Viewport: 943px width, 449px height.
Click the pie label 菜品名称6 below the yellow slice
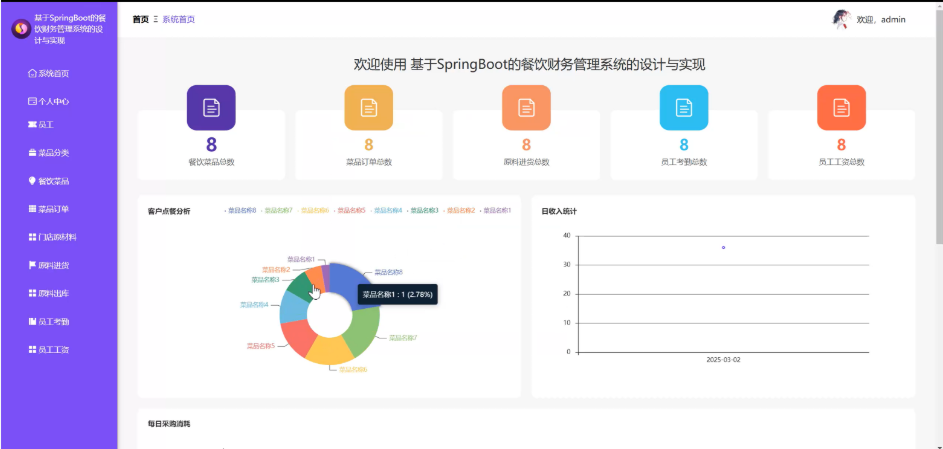[x=353, y=370]
